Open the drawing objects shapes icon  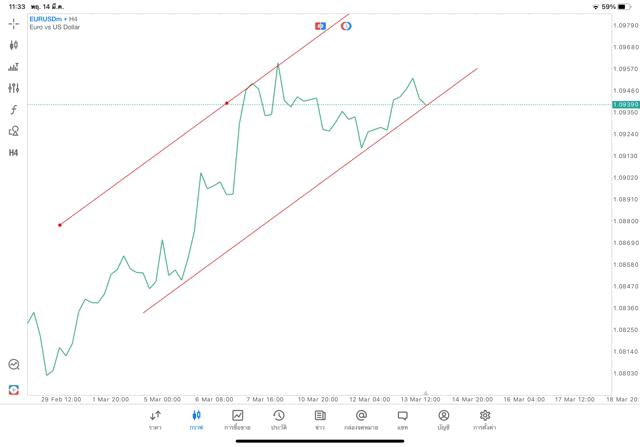[14, 131]
